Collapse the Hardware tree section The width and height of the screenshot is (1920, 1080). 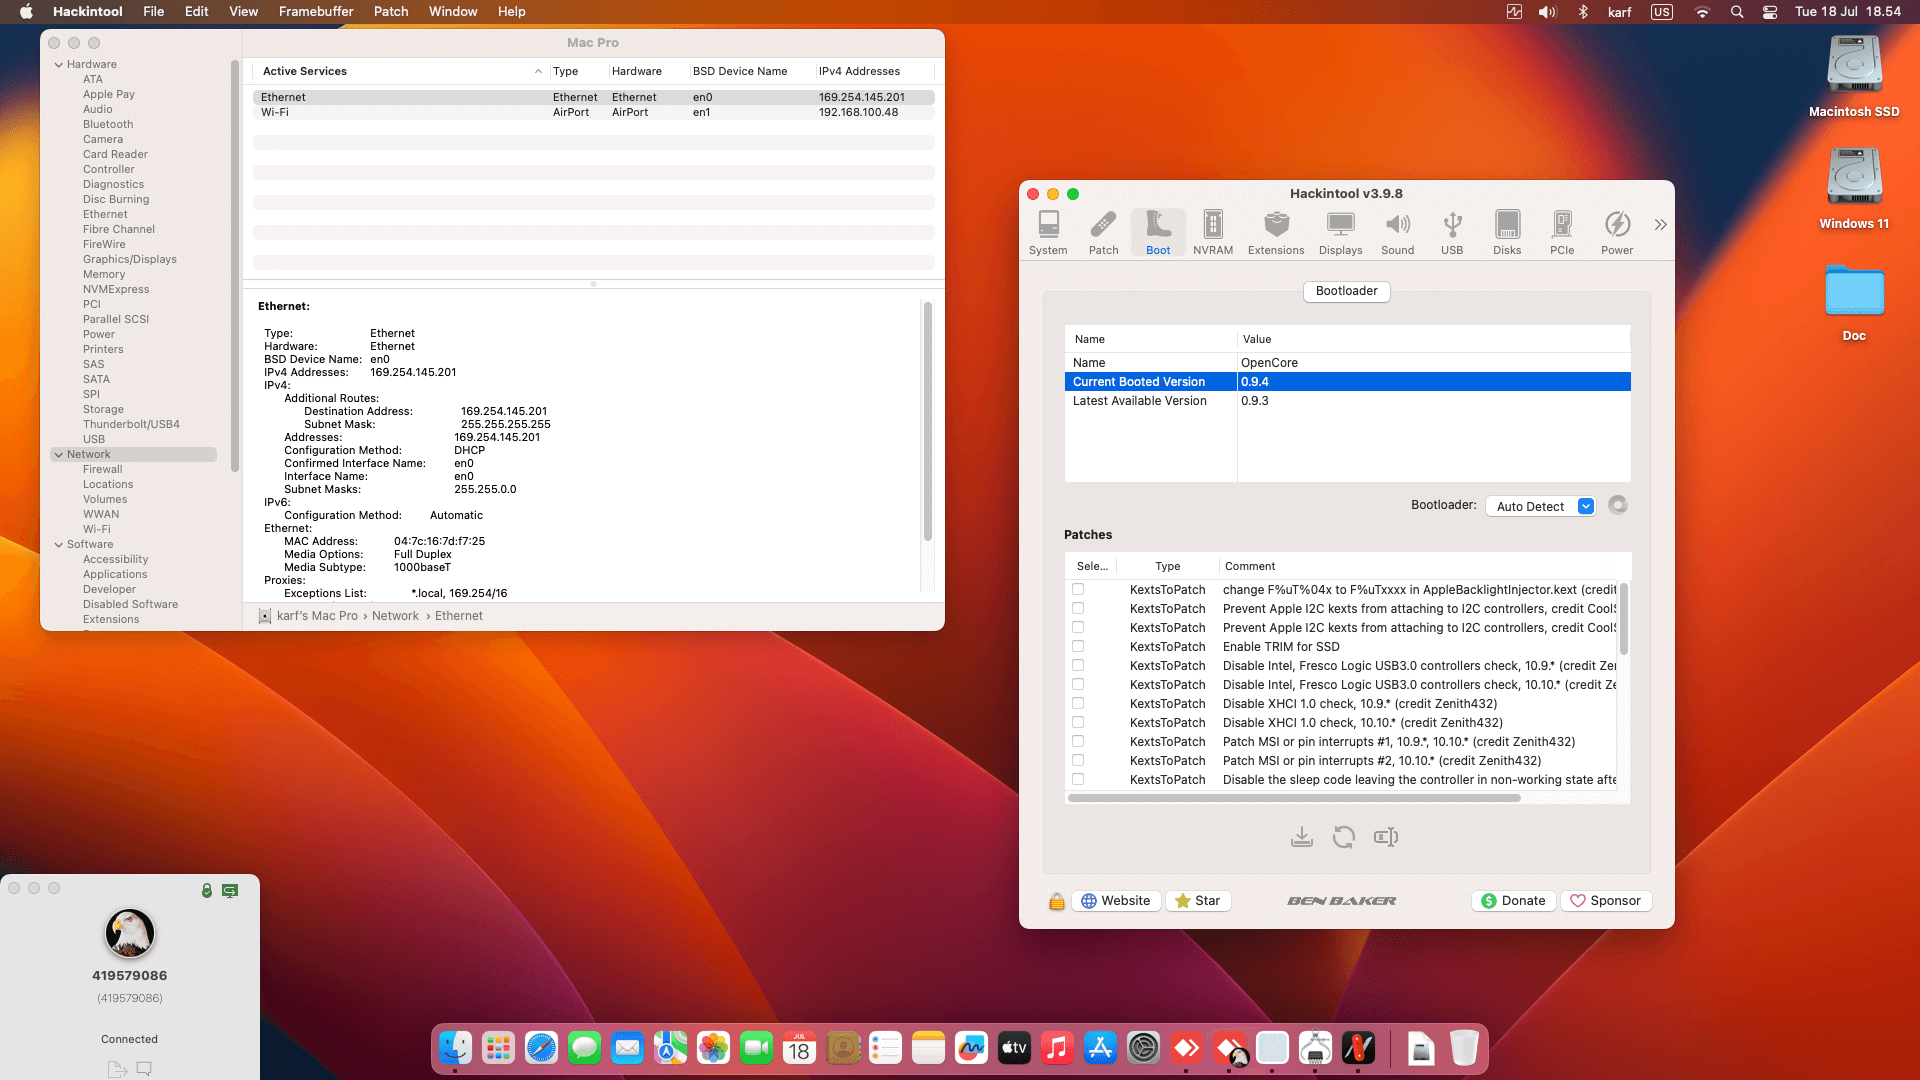[x=59, y=65]
